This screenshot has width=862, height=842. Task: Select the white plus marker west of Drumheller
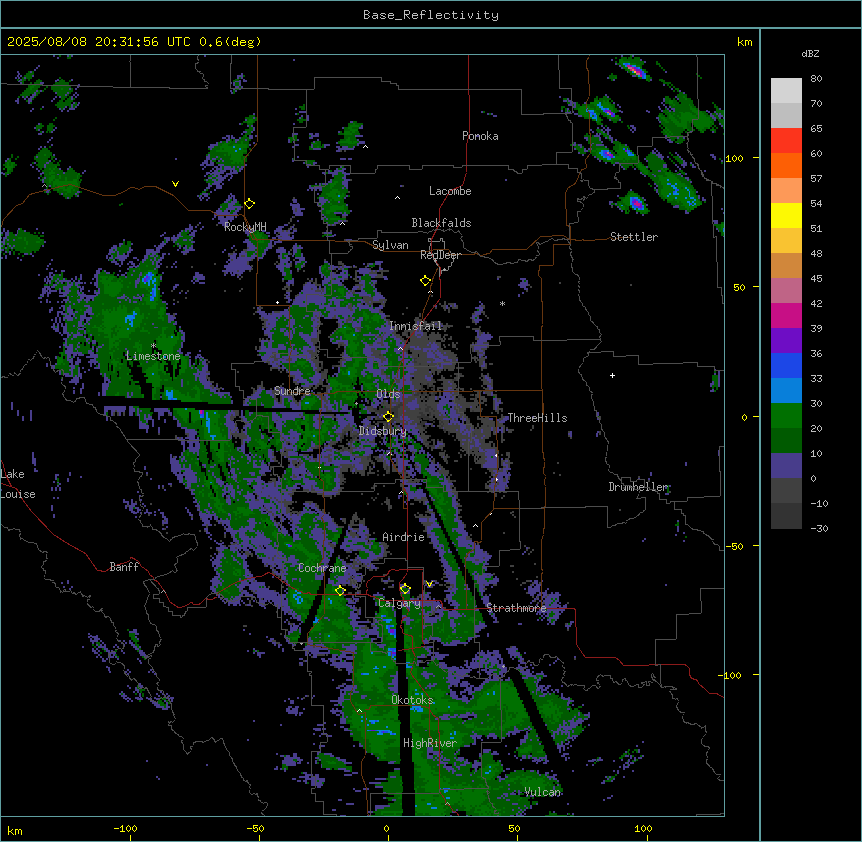(612, 375)
